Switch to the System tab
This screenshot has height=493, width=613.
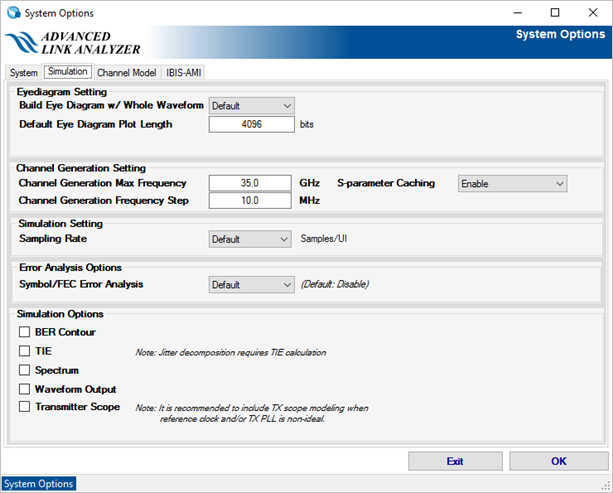pyautogui.click(x=23, y=73)
